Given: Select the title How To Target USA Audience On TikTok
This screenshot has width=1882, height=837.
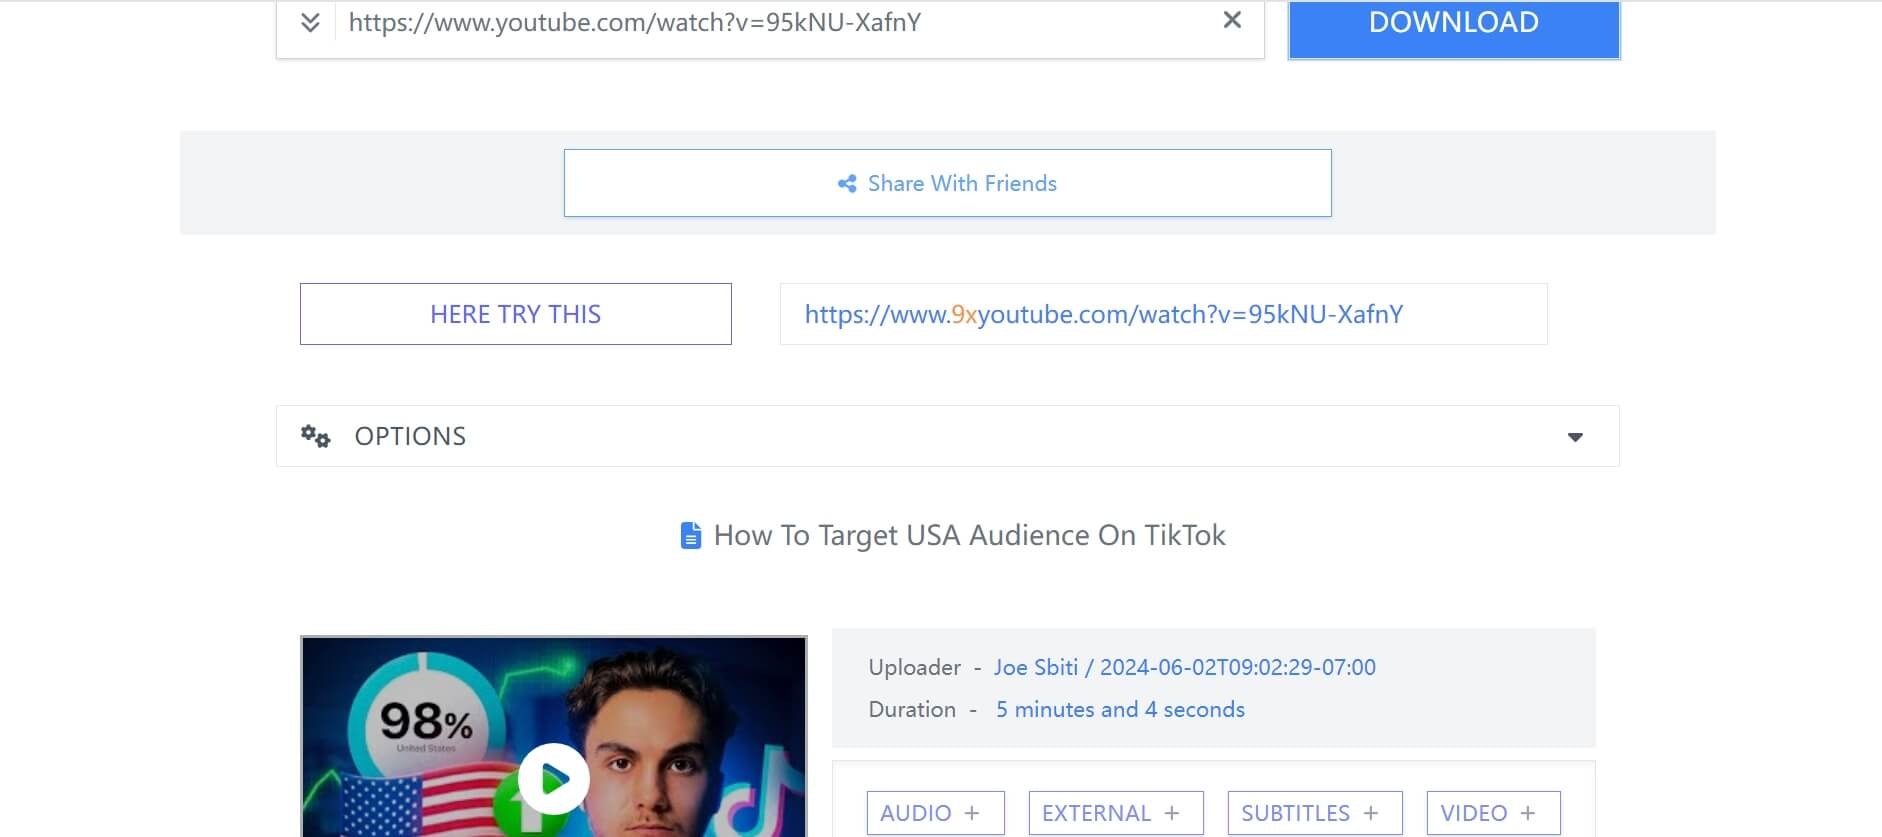Looking at the screenshot, I should 969,535.
